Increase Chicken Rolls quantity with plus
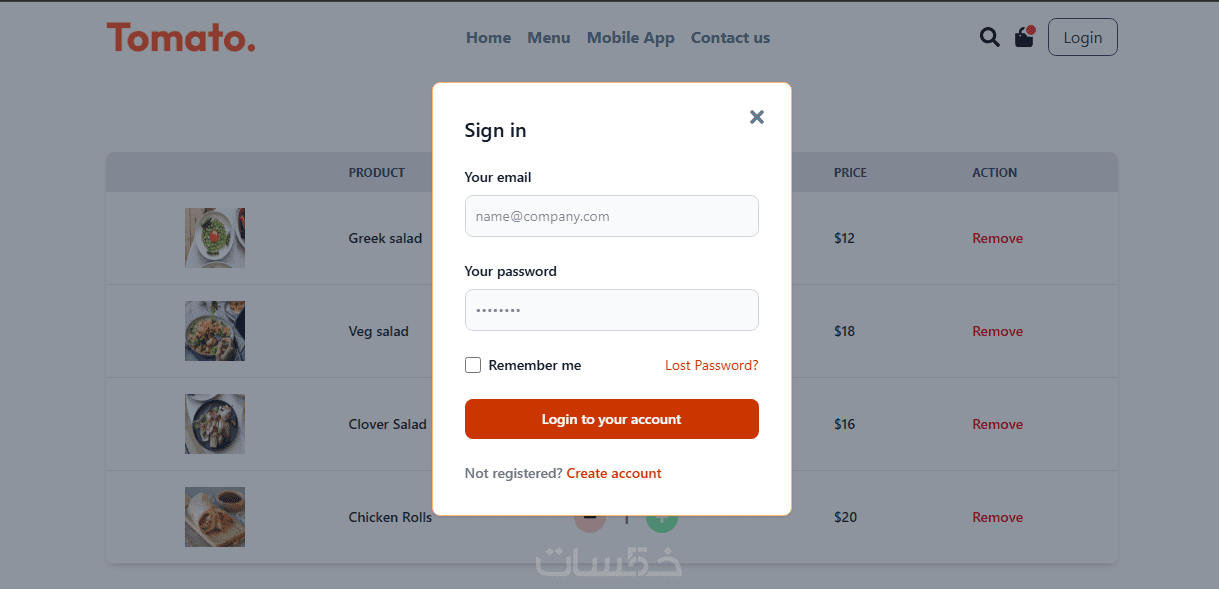This screenshot has width=1219, height=589. (x=662, y=523)
